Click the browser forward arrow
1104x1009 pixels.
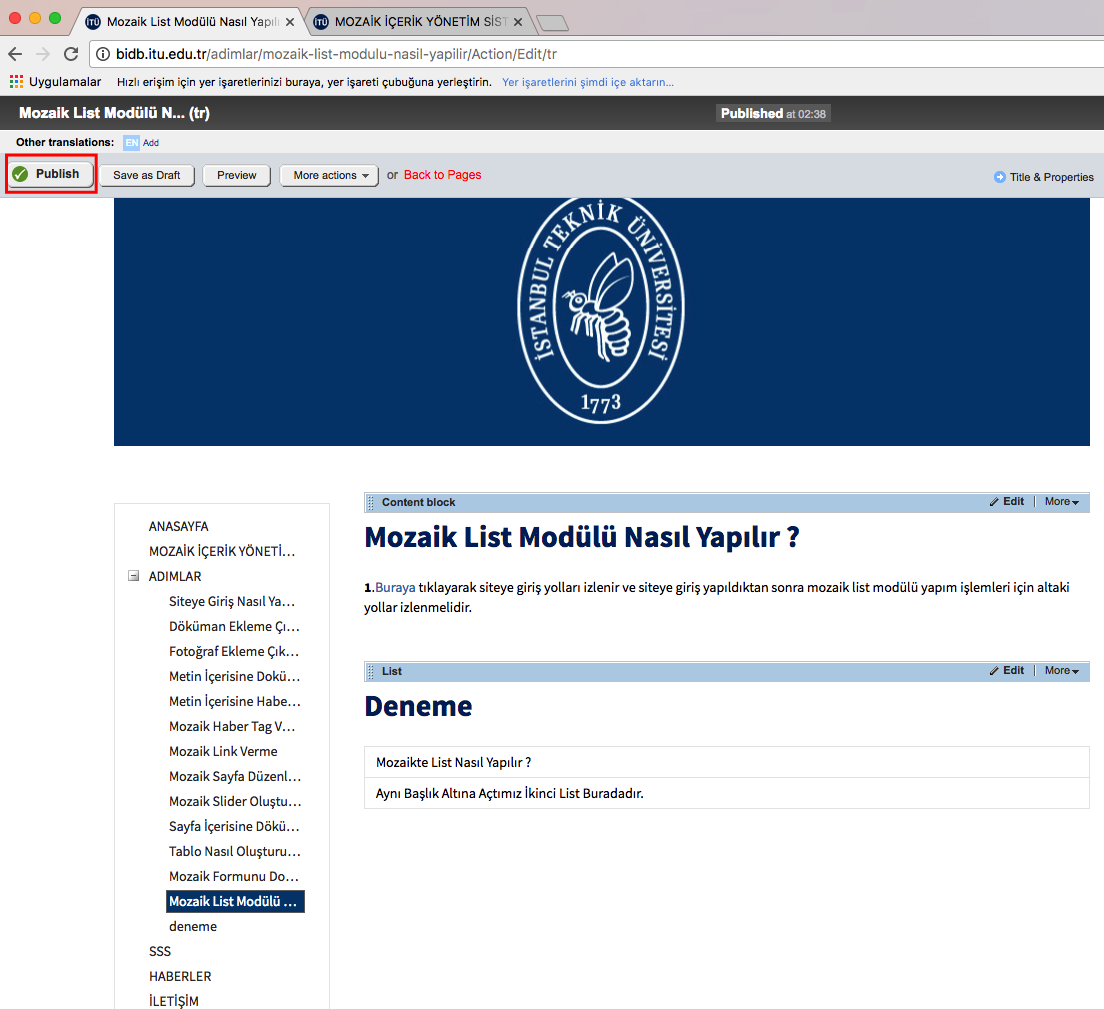(43, 54)
